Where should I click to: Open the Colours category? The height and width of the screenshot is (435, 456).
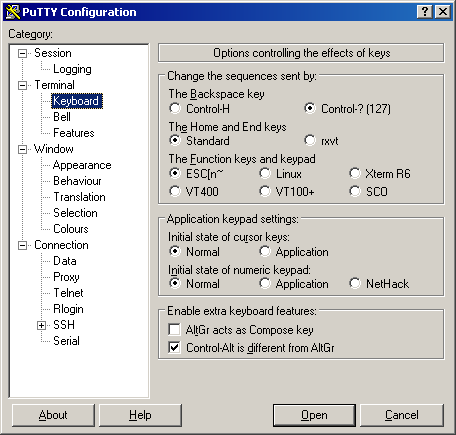coord(71,229)
